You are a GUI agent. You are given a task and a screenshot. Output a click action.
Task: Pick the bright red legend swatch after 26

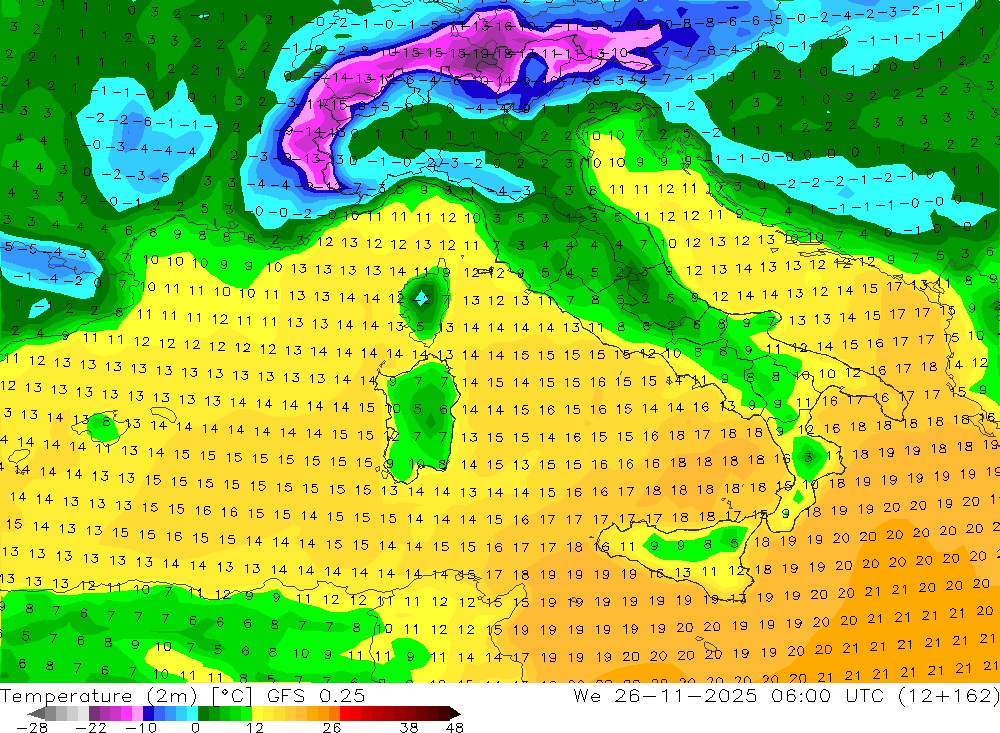345,713
